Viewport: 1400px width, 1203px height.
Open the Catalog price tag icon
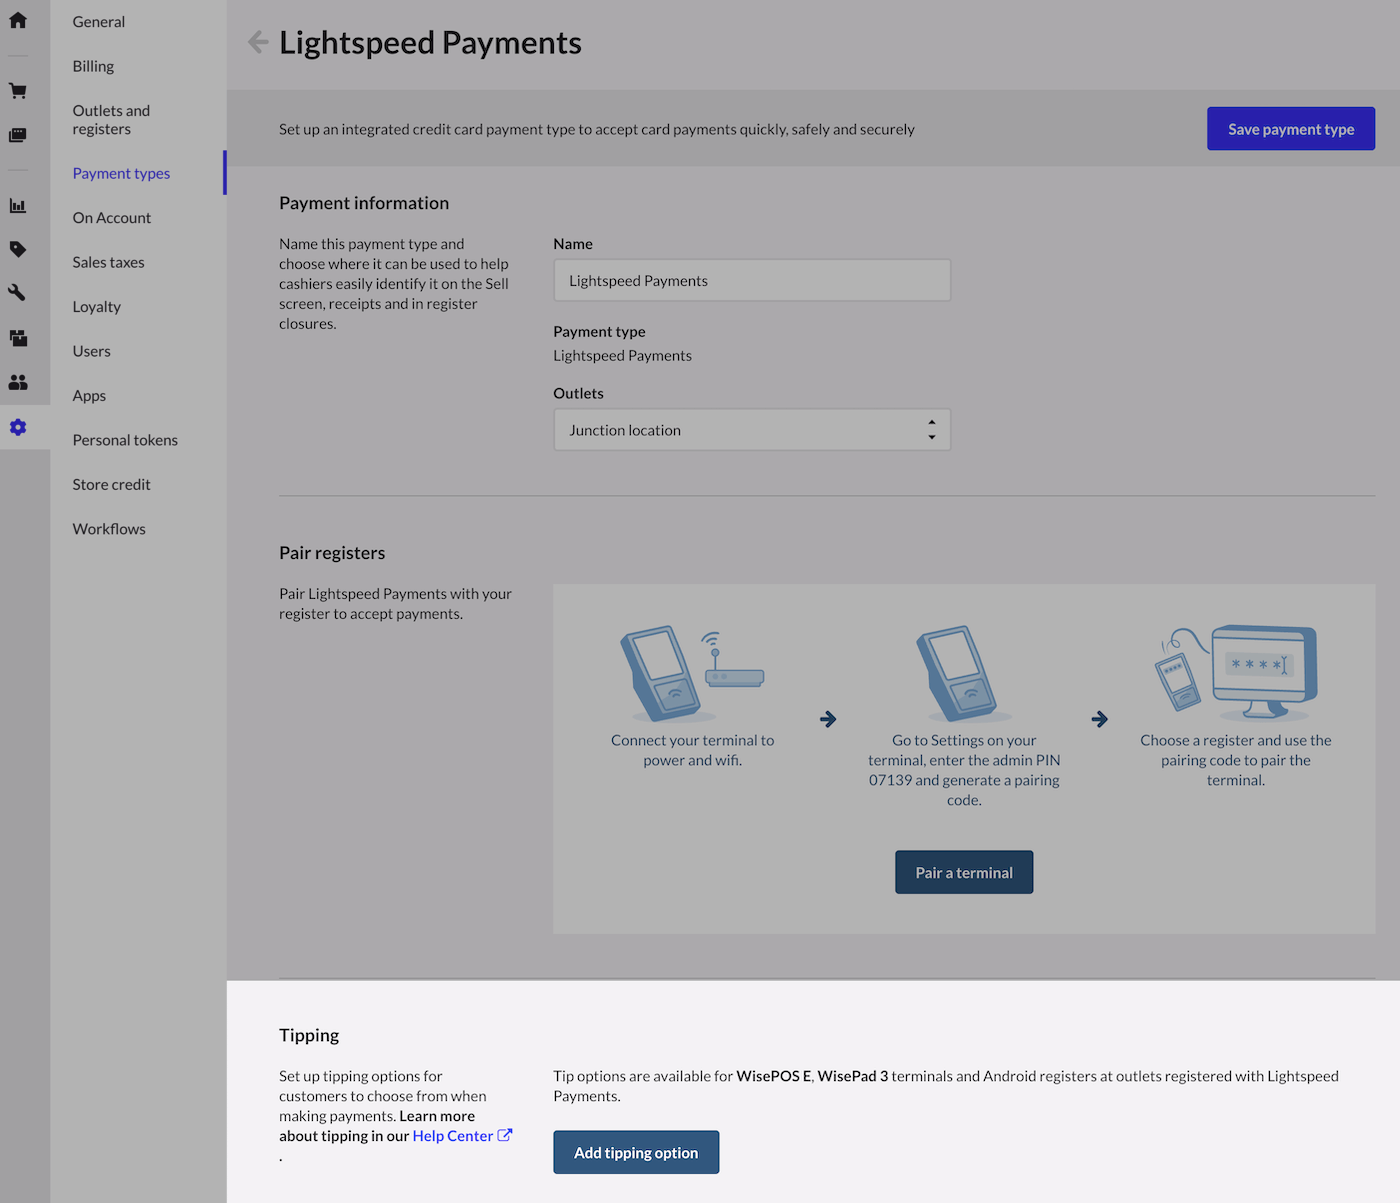[18, 249]
